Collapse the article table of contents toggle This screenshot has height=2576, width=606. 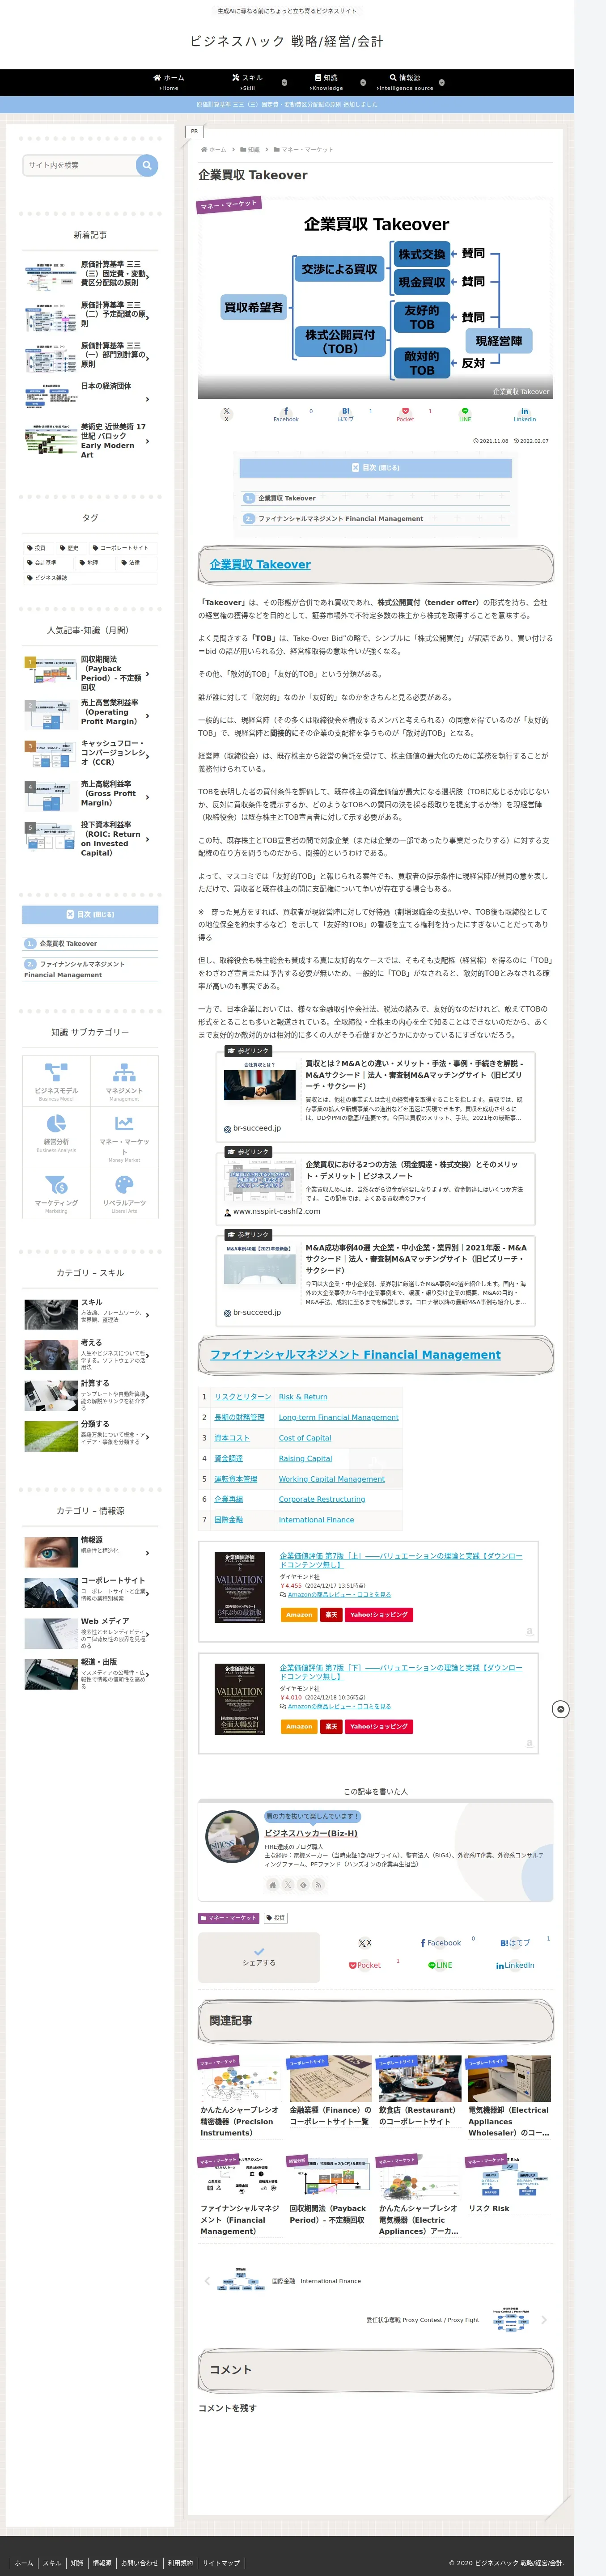(x=375, y=467)
